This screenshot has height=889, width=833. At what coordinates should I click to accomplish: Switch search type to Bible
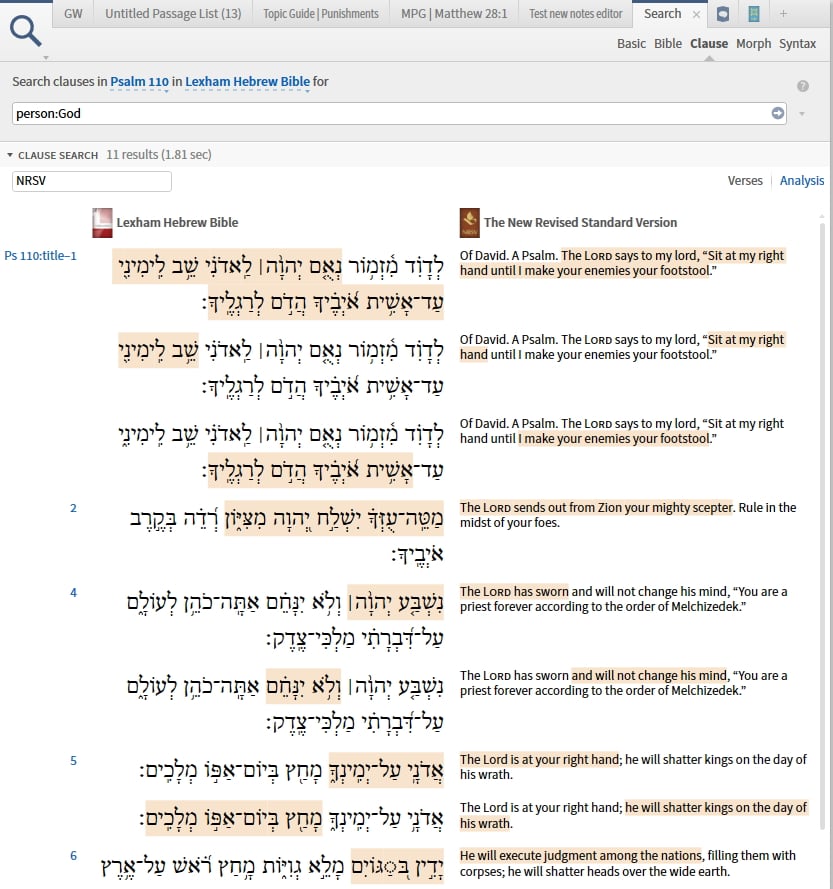click(x=668, y=44)
